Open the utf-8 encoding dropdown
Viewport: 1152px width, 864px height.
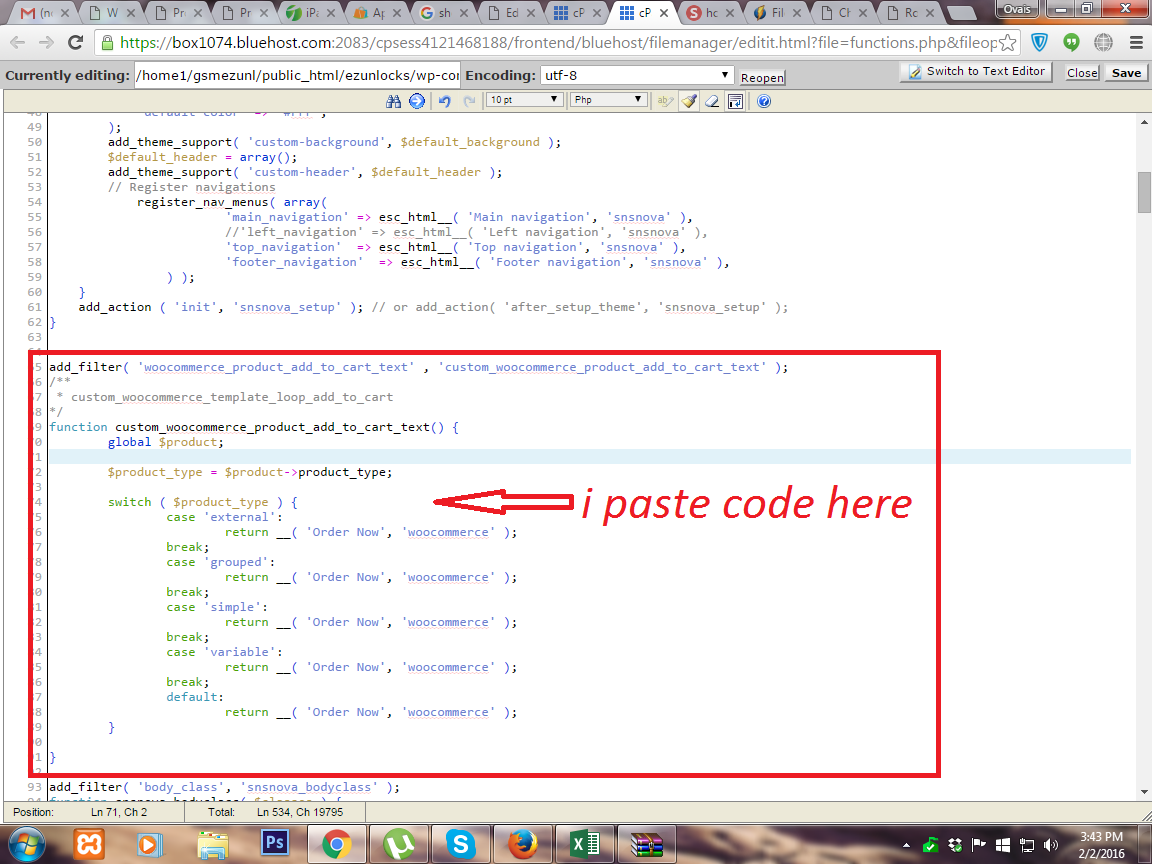pos(637,76)
